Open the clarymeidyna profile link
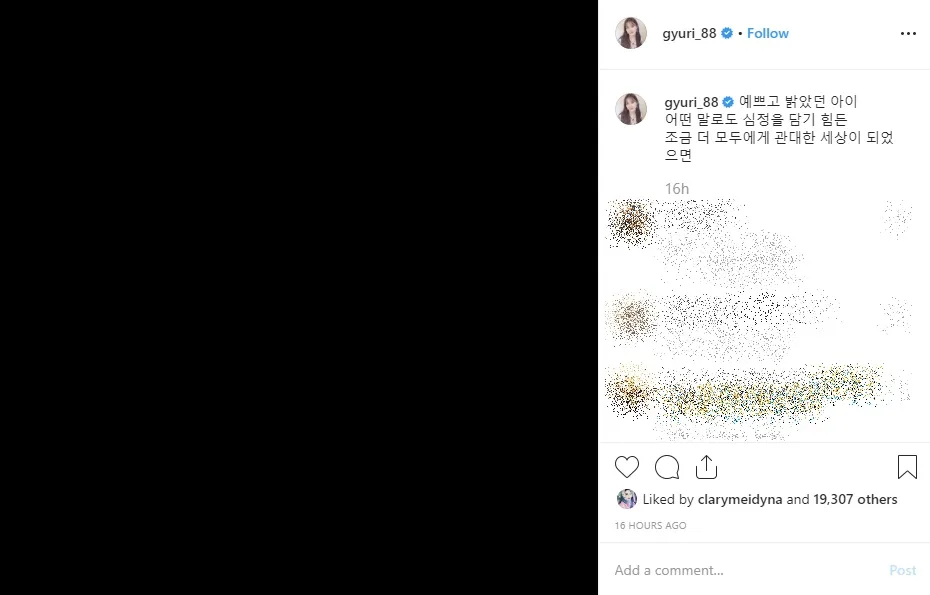Screen dimensions: 930x595 [x=740, y=499]
